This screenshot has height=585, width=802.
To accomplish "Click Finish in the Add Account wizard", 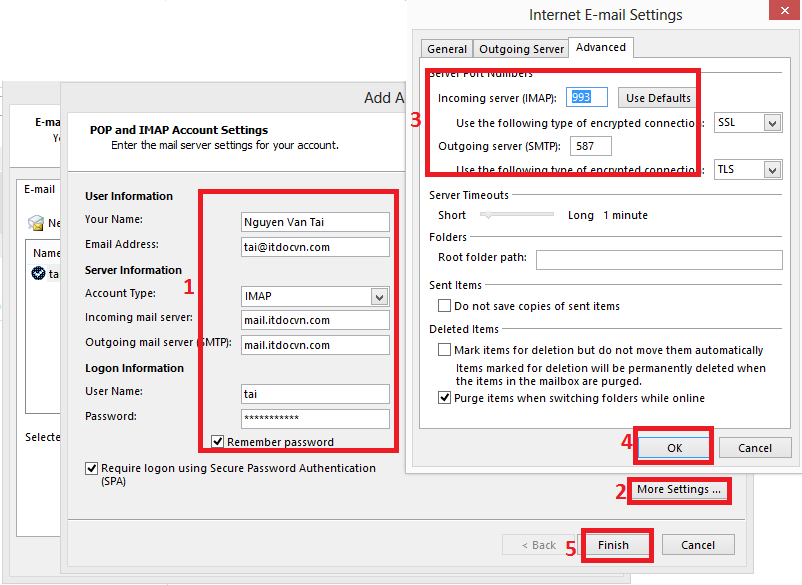I will tap(613, 545).
